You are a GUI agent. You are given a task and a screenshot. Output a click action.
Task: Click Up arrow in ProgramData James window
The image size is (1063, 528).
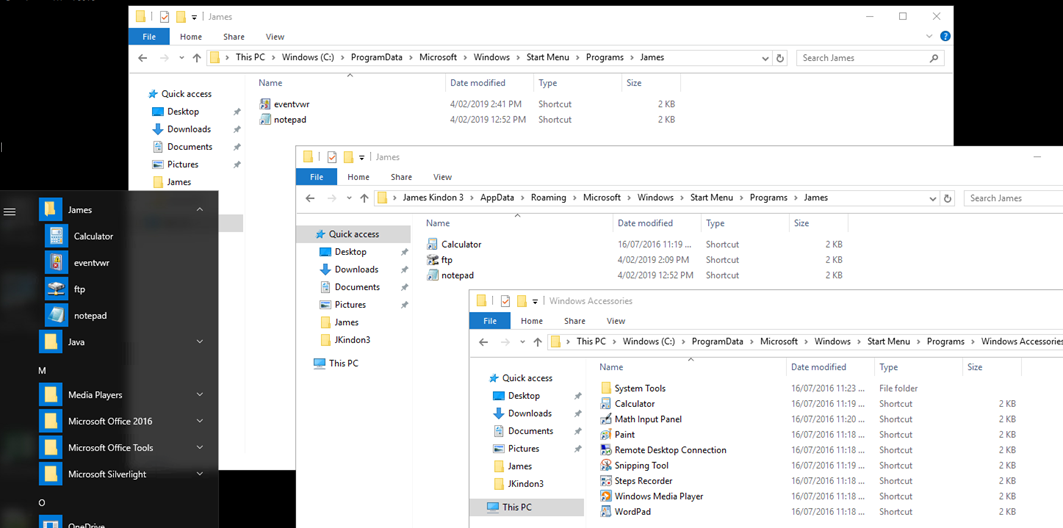pyautogui.click(x=197, y=58)
